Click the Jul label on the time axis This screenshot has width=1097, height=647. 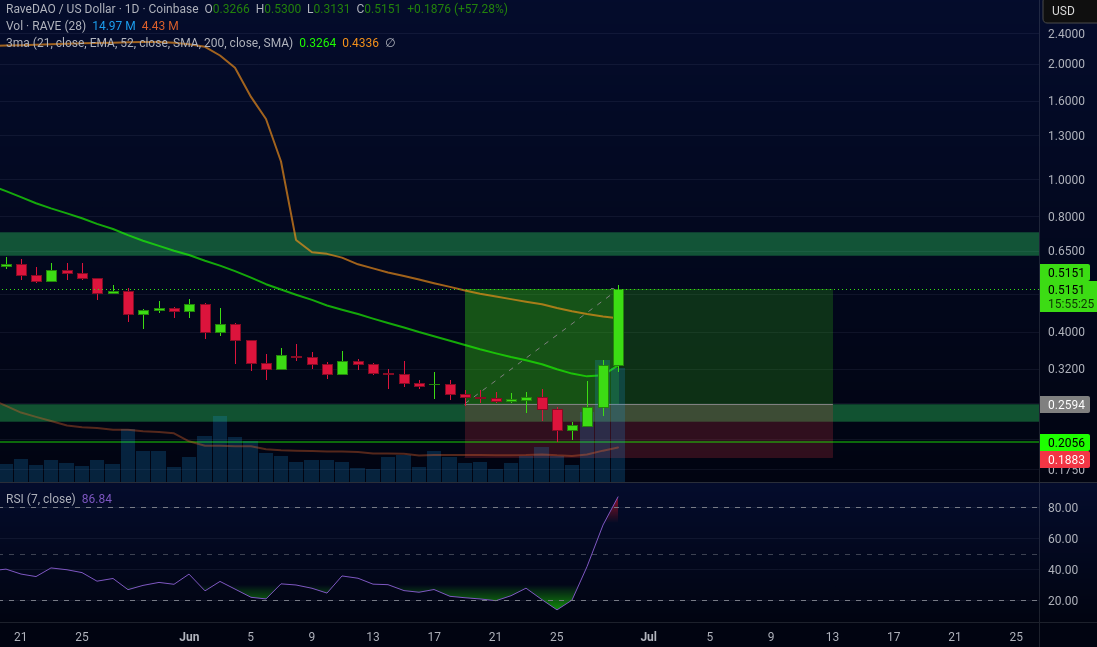pos(649,637)
